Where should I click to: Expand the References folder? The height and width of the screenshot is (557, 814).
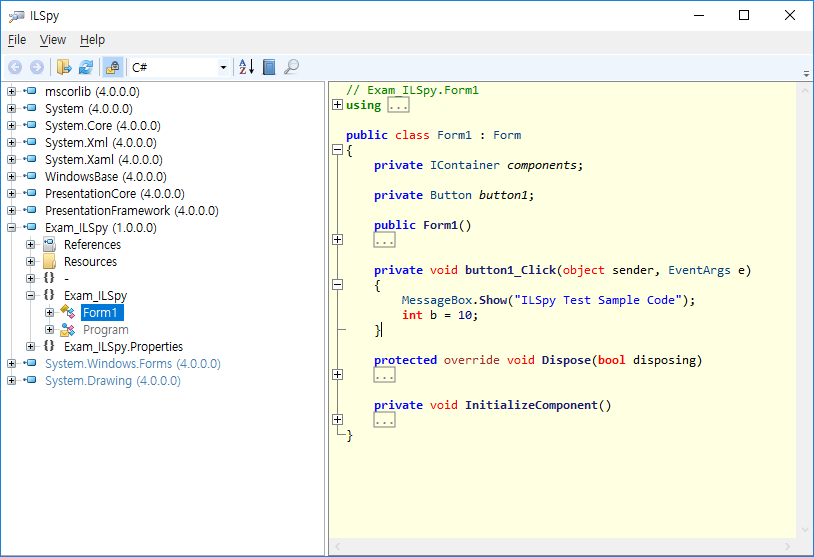tap(31, 244)
